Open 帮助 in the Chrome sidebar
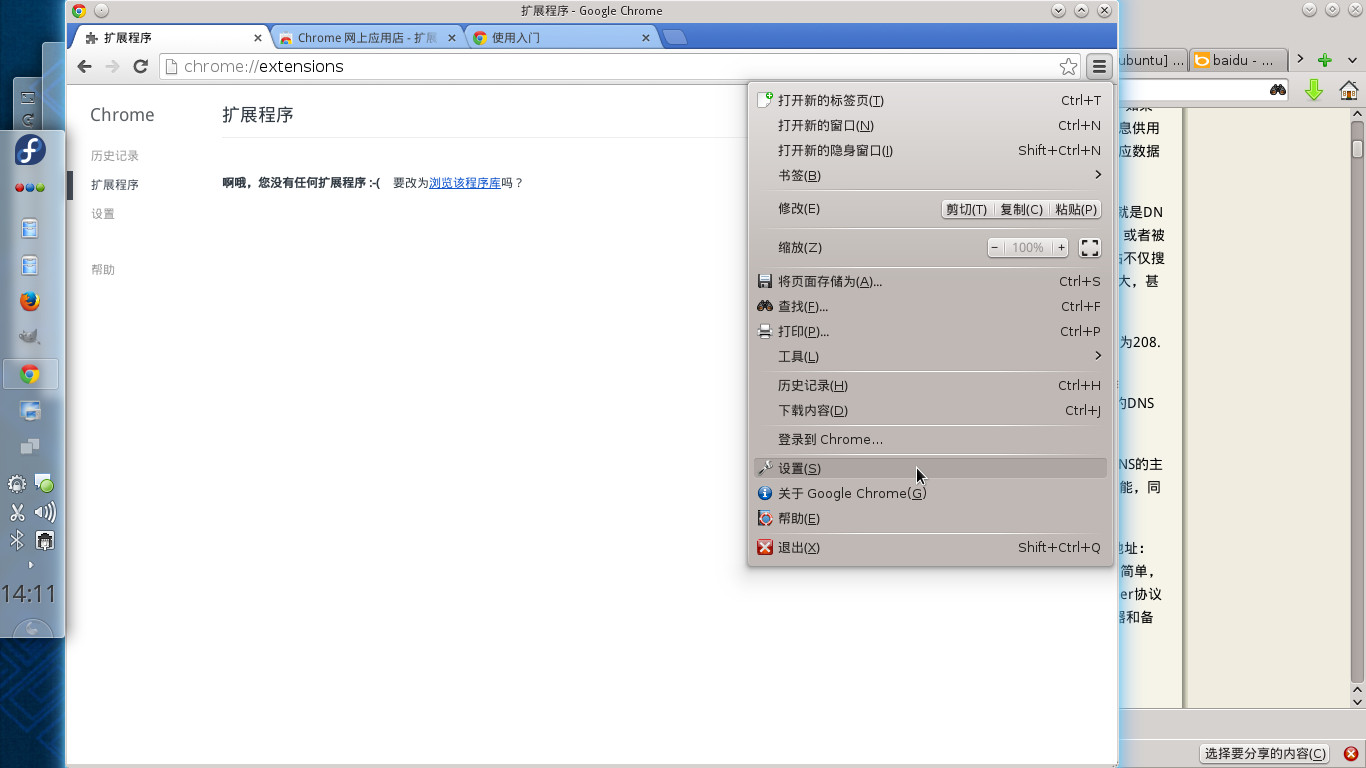This screenshot has height=768, width=1366. pos(103,270)
